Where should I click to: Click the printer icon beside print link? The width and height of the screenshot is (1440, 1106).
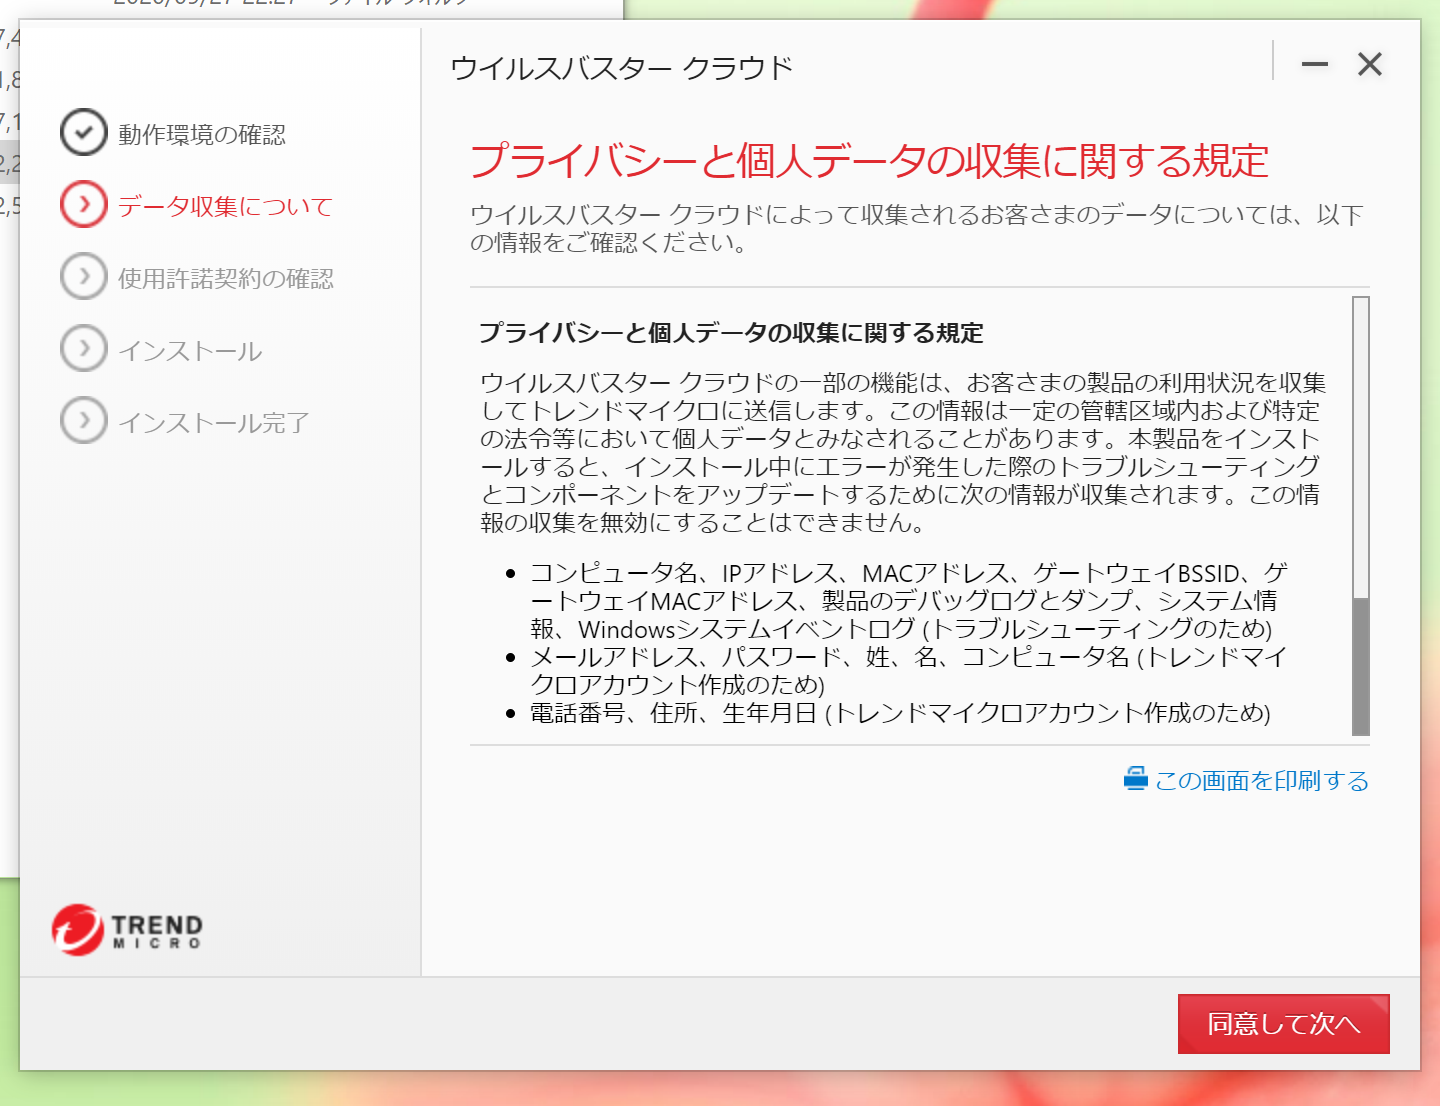tap(1135, 778)
